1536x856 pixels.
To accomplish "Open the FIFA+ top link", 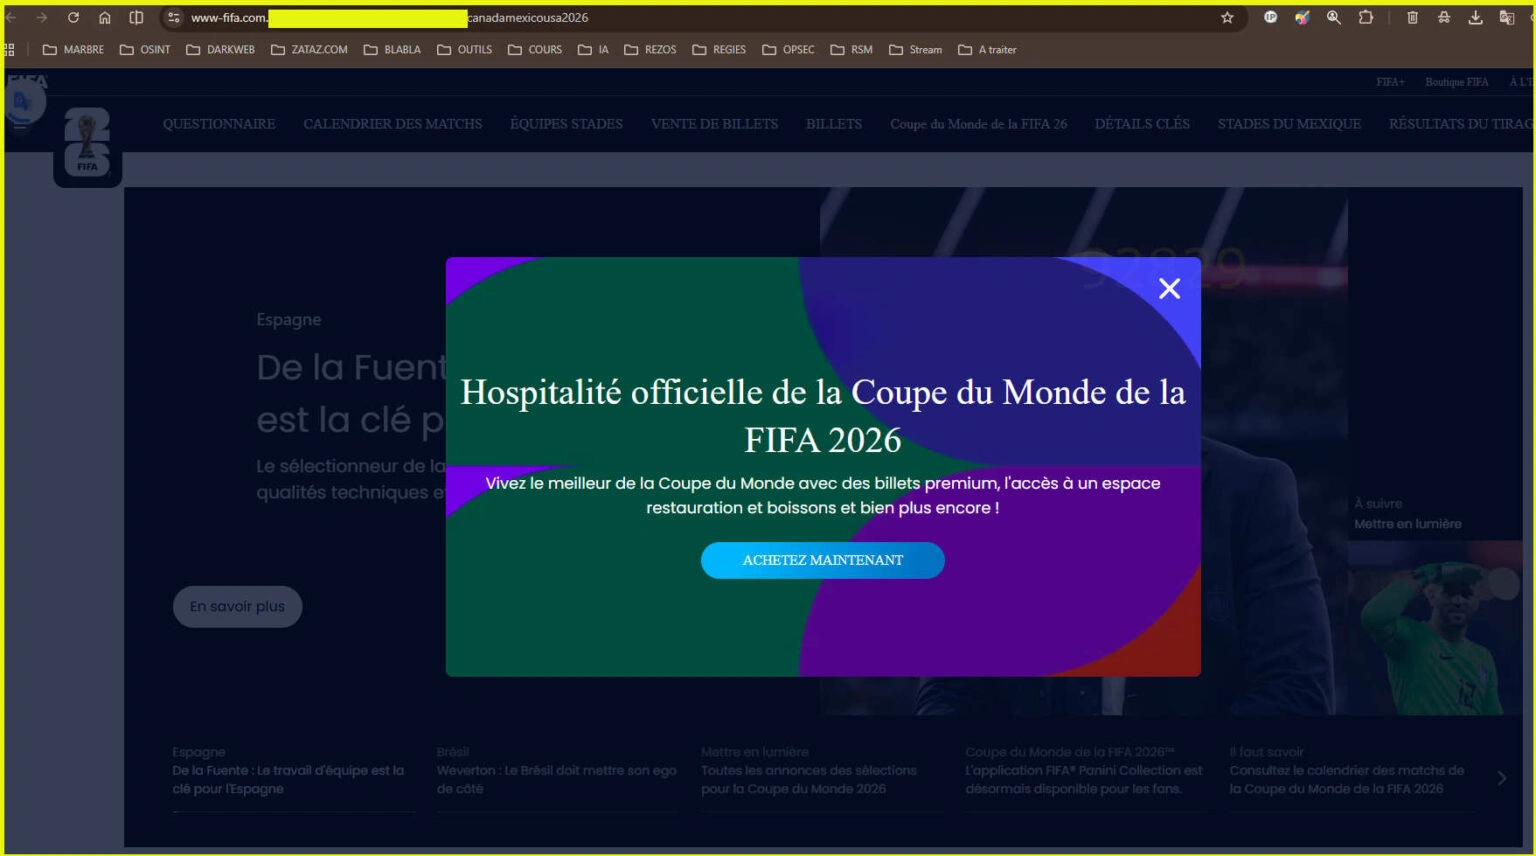I will coord(1390,82).
